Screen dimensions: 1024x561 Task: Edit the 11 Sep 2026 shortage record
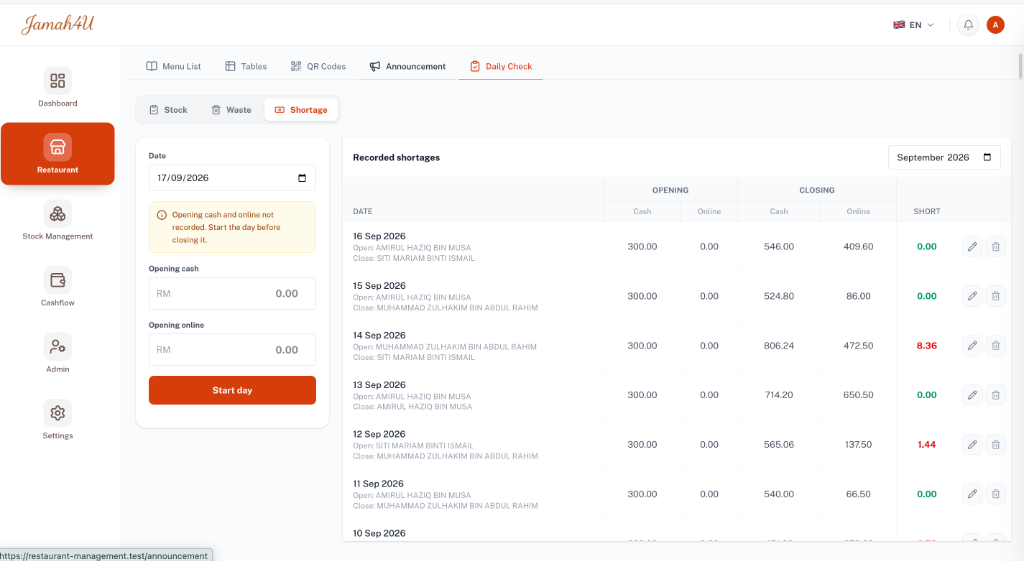click(x=972, y=494)
